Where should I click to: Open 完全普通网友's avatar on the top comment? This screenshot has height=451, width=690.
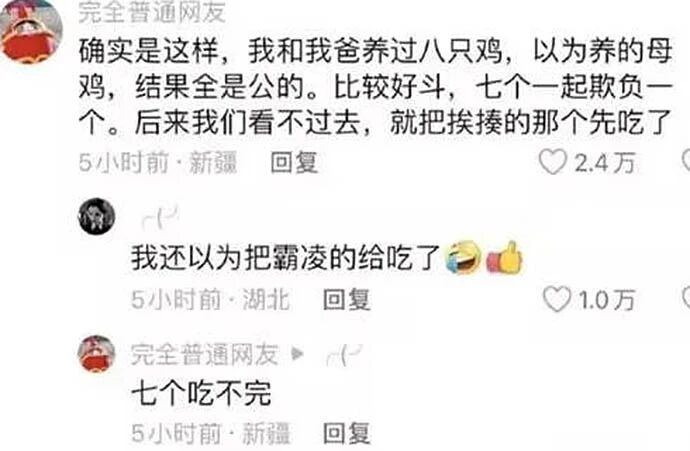click(x=31, y=31)
